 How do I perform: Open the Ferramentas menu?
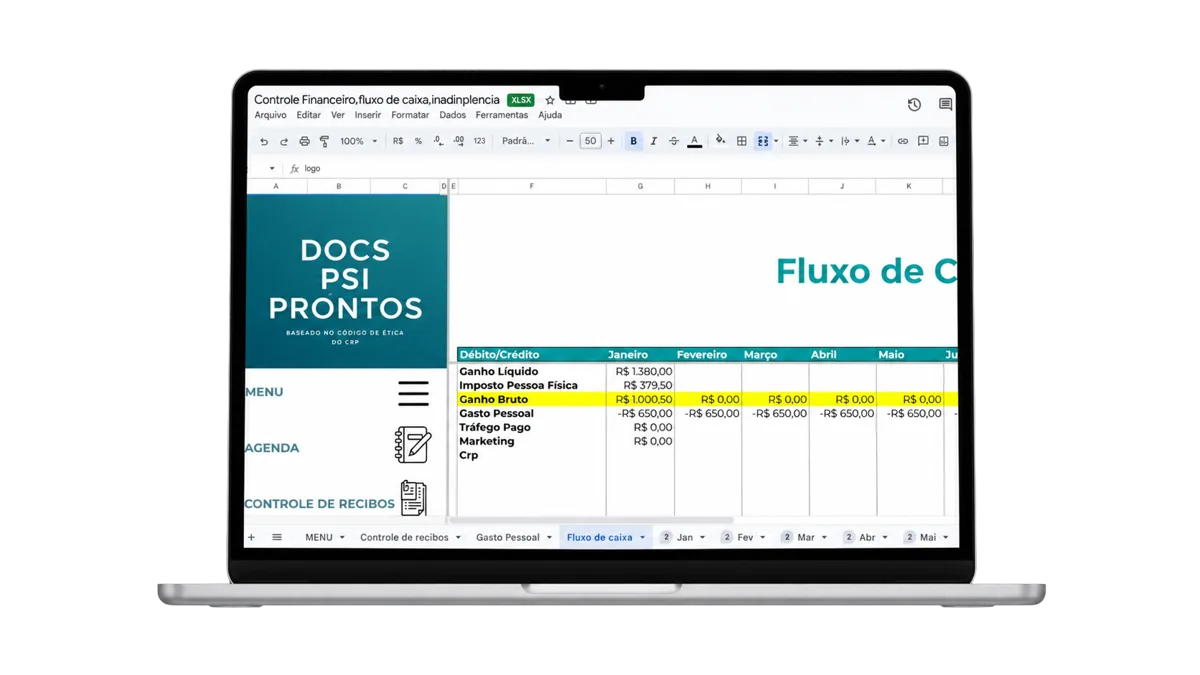point(502,115)
